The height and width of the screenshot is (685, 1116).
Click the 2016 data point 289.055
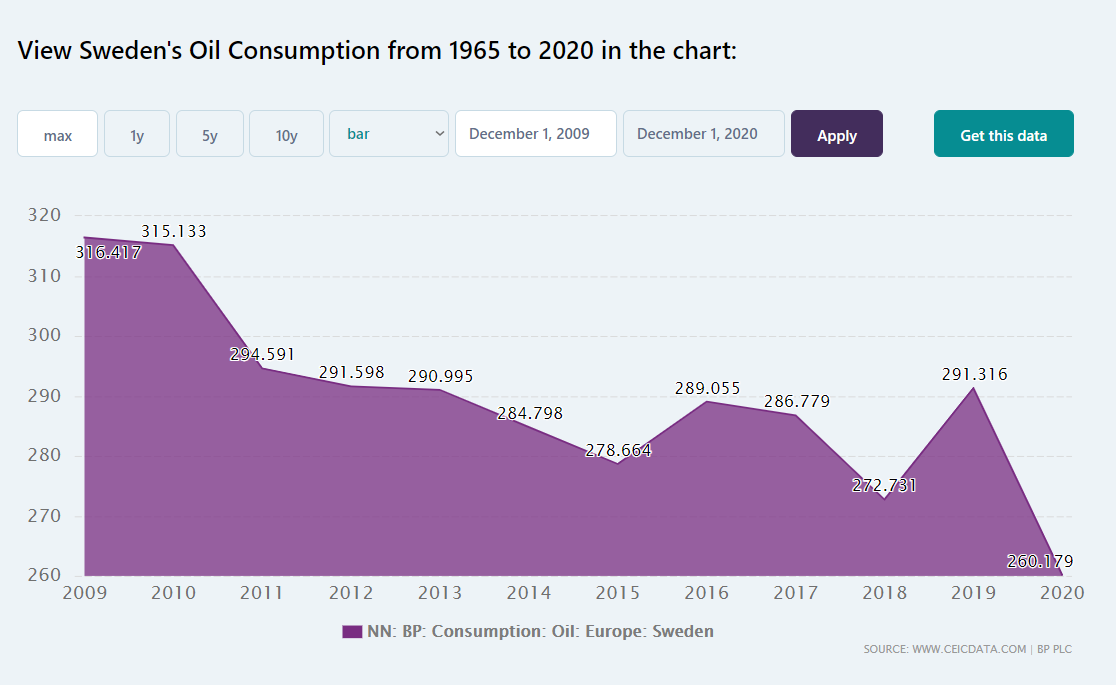(x=707, y=389)
